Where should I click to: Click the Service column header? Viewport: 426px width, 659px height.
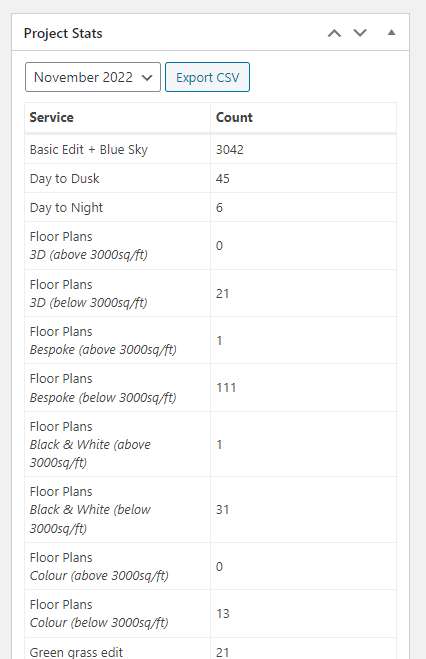coord(52,117)
